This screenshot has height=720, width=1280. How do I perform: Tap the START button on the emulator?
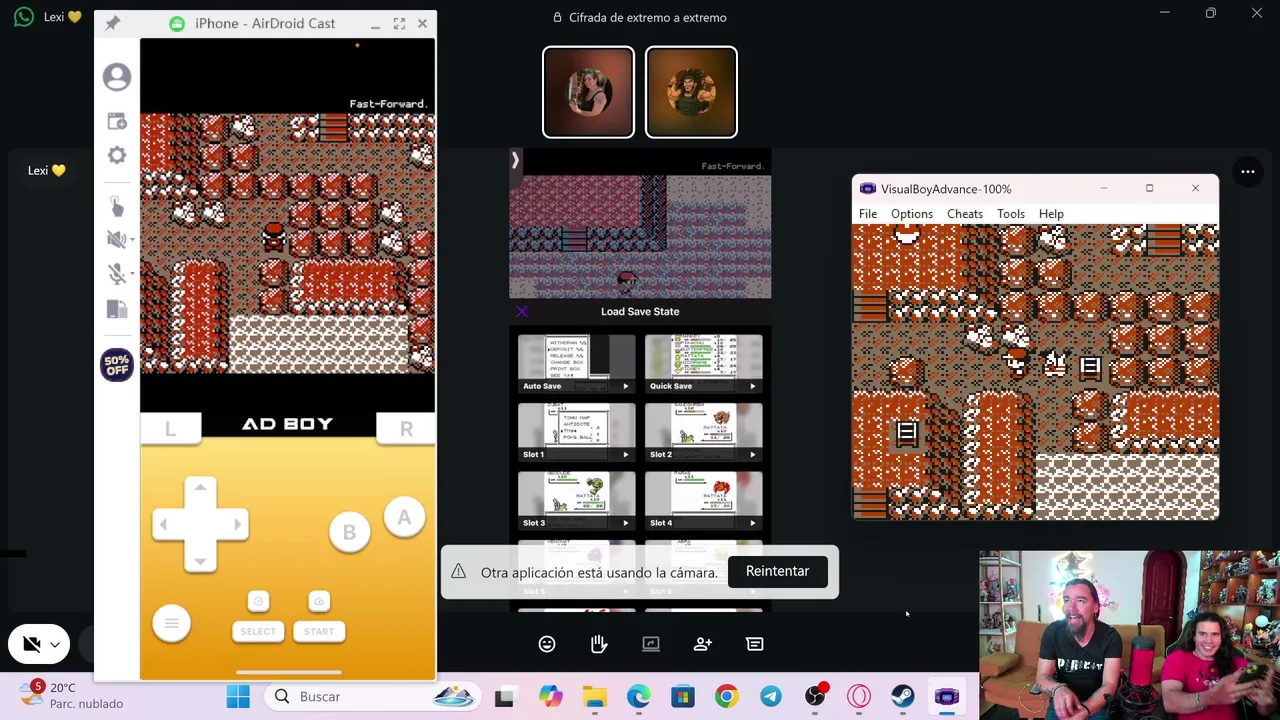point(319,631)
